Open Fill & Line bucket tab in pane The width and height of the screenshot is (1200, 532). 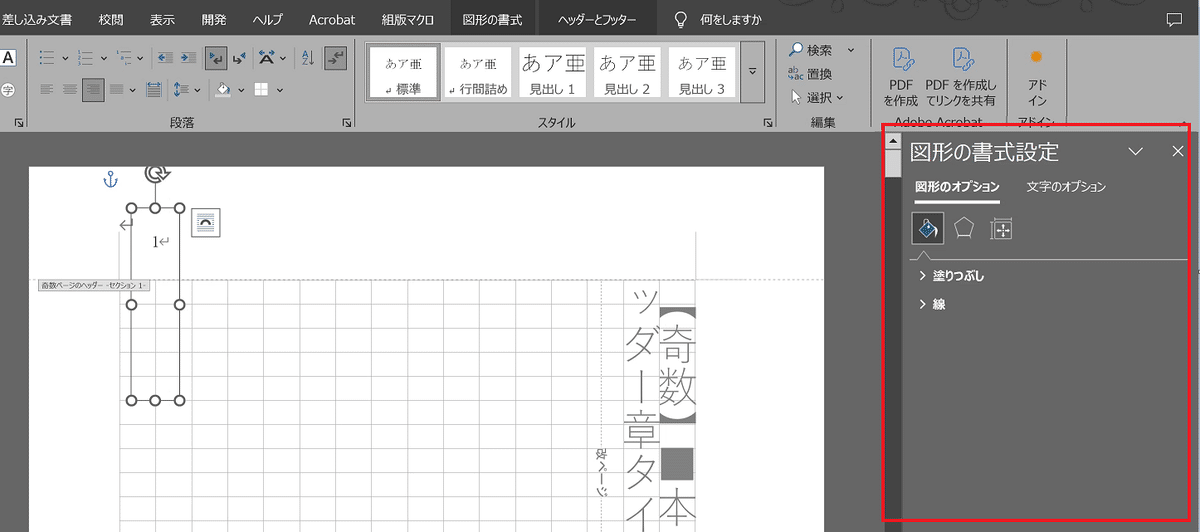point(927,229)
